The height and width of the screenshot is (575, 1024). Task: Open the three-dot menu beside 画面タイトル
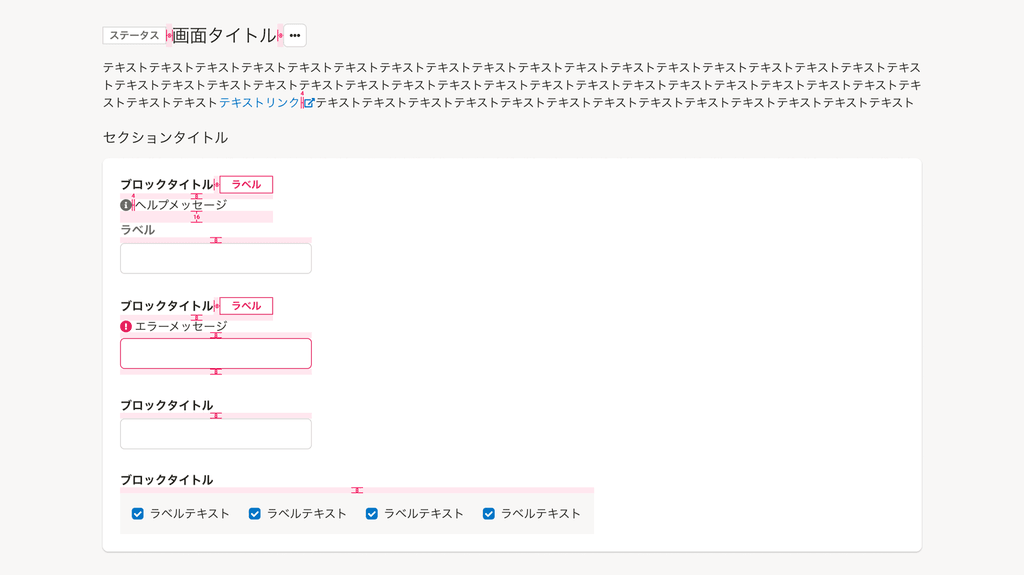(x=295, y=36)
